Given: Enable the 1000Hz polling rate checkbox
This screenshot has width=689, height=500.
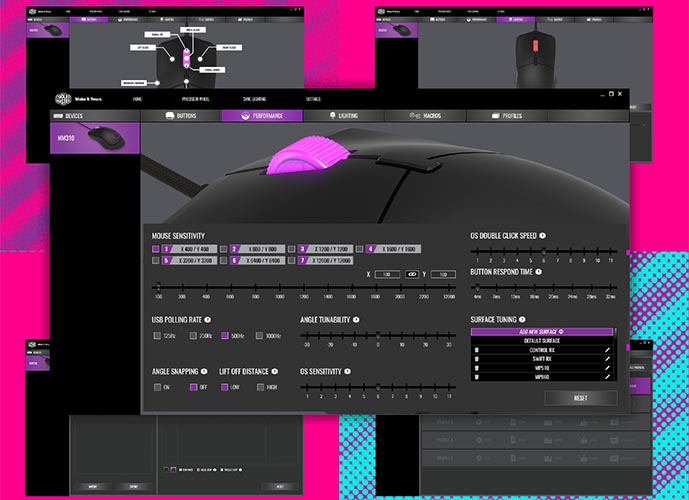Looking at the screenshot, I should pos(259,336).
